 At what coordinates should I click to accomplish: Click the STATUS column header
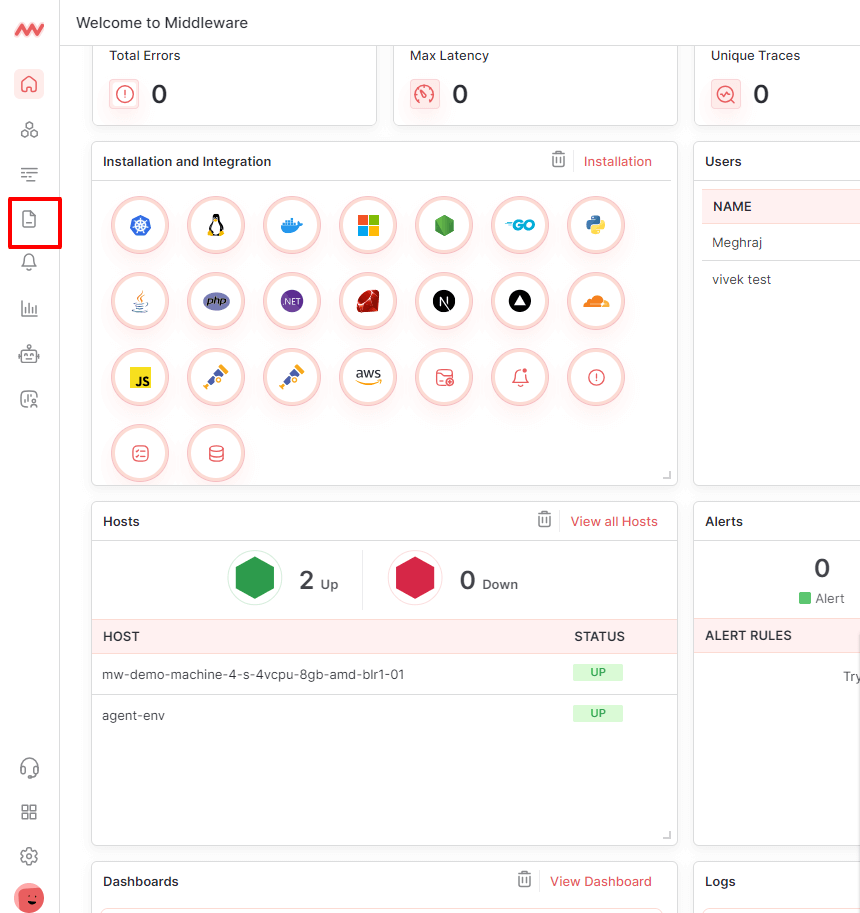599,636
